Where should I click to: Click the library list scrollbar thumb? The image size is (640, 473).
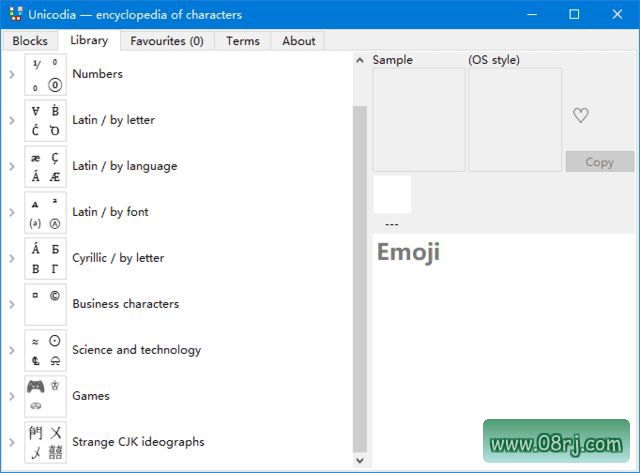(360, 279)
